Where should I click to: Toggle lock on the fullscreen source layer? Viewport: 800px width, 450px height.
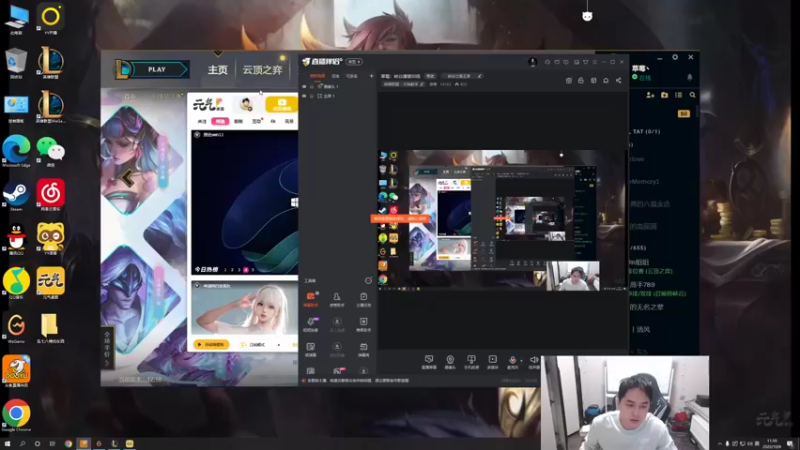tap(312, 96)
